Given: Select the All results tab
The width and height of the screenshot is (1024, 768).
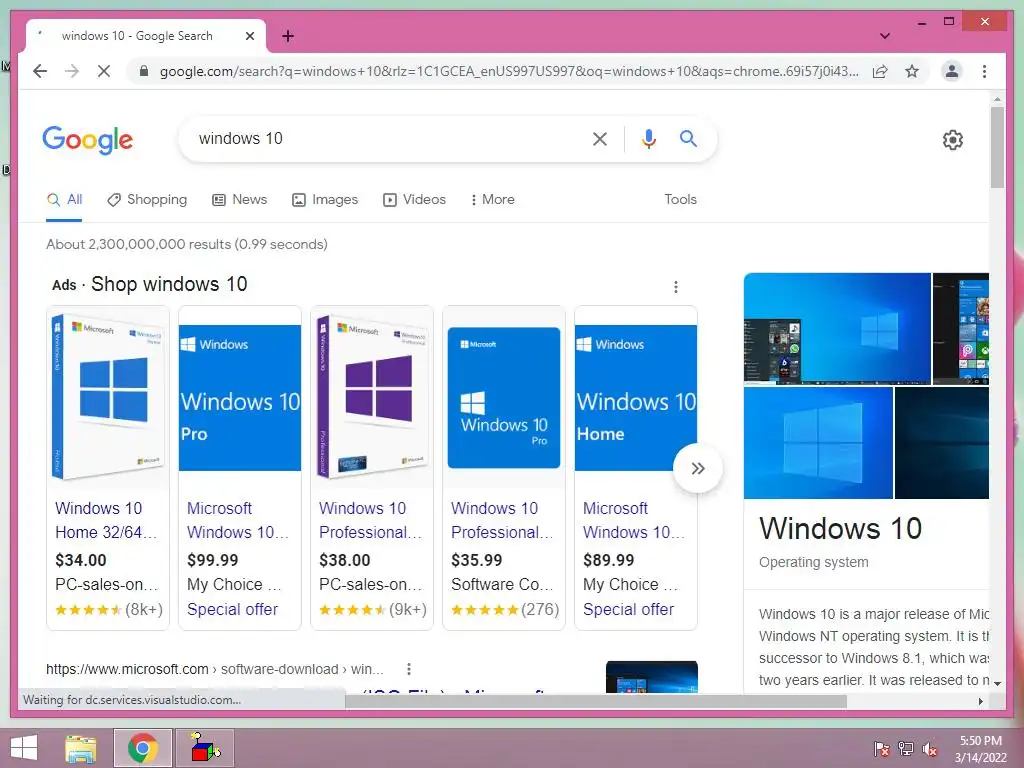Looking at the screenshot, I should coord(64,200).
